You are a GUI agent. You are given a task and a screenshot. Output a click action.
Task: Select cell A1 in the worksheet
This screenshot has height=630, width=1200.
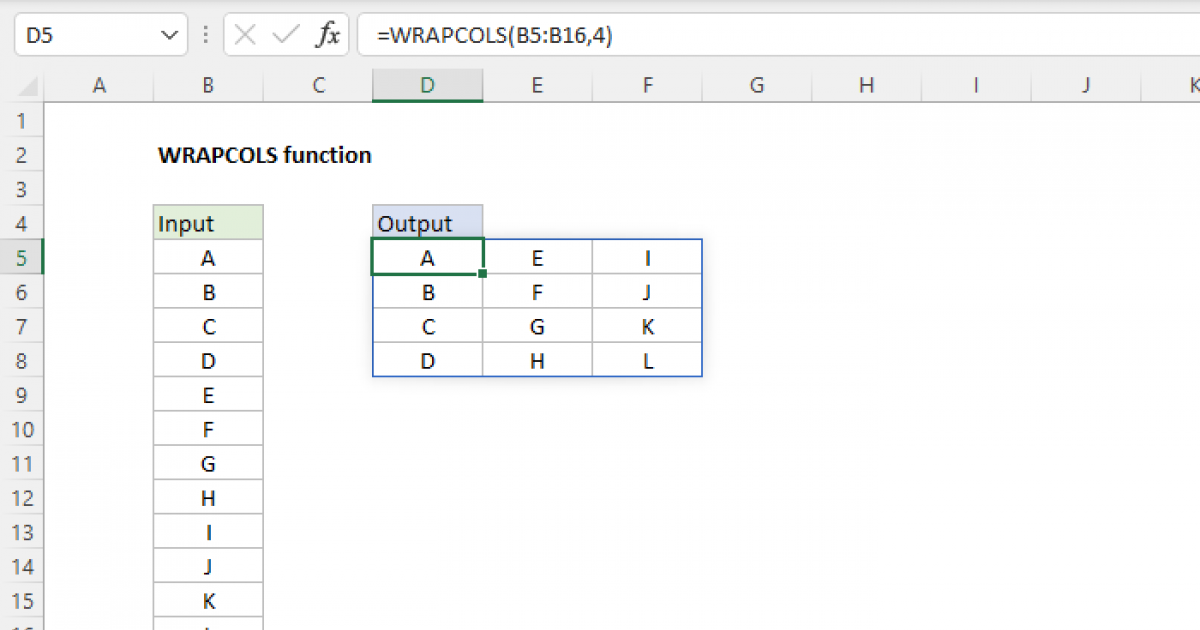click(x=99, y=120)
